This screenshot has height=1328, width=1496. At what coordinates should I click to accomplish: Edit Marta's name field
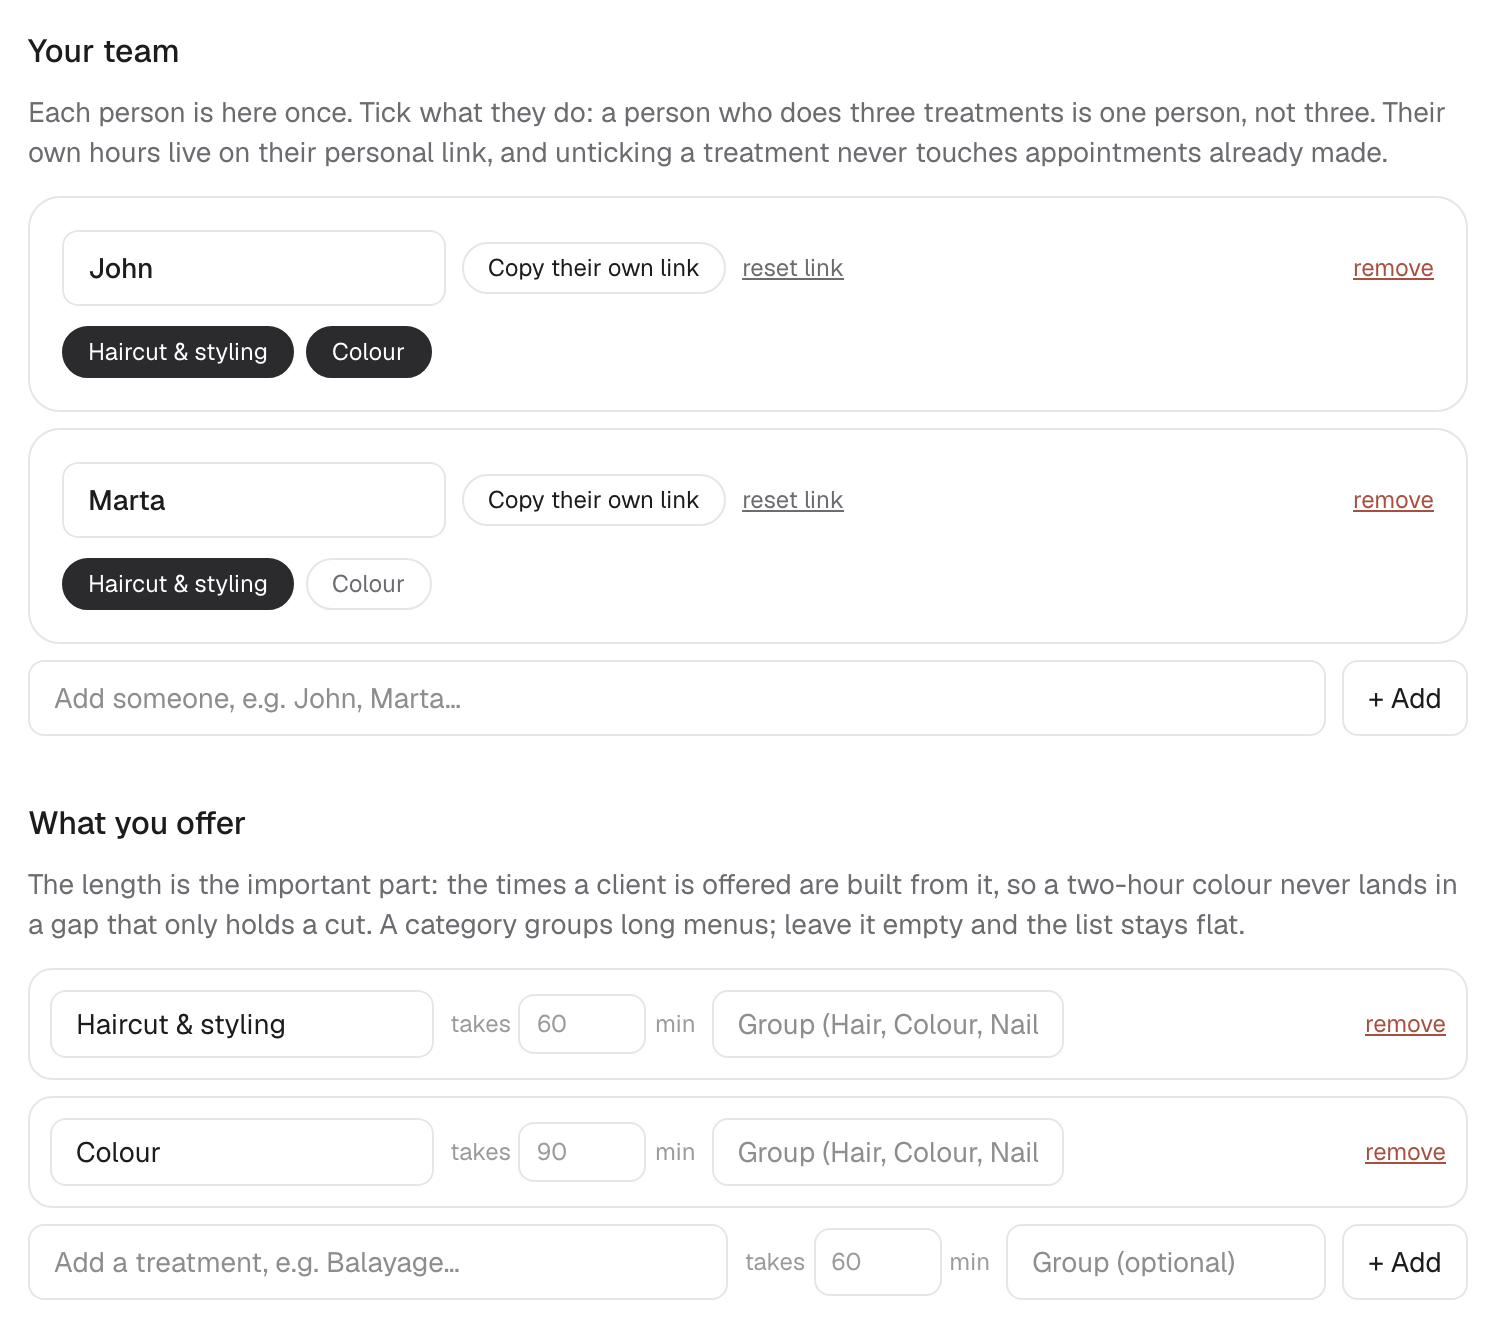254,500
